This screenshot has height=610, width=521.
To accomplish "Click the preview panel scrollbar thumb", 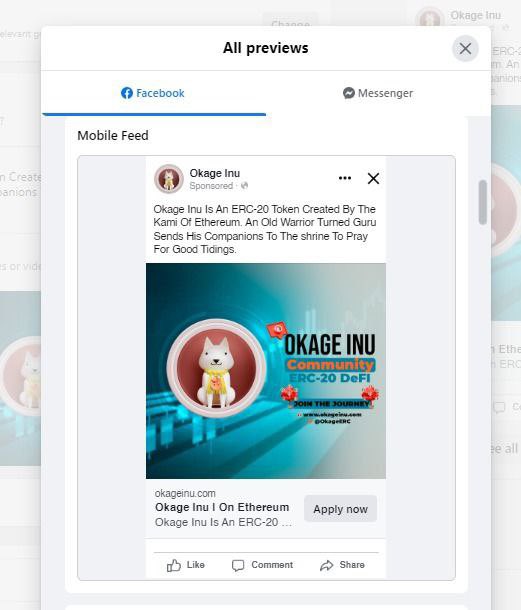I will (483, 202).
